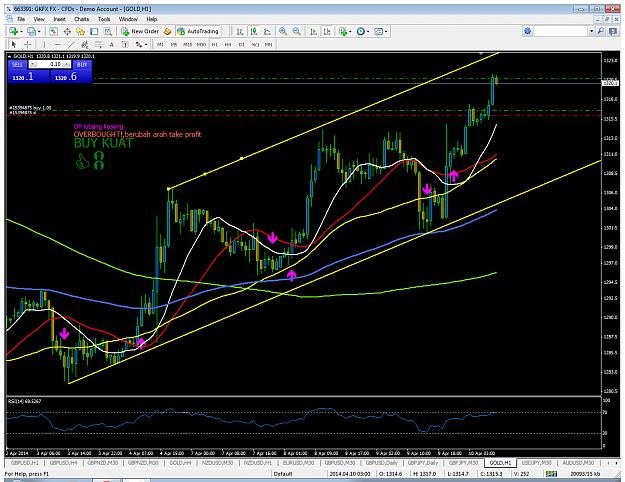Click the search magnifier icon

pyautogui.click(x=601, y=31)
